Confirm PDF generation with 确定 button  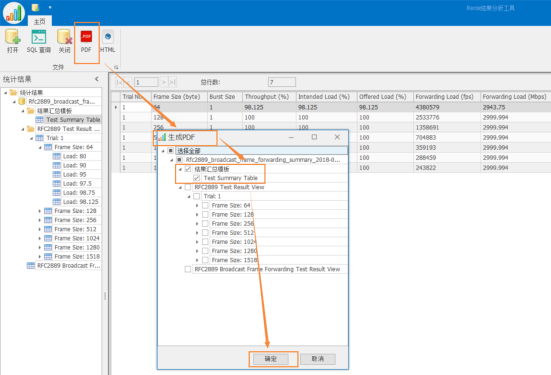click(271, 359)
